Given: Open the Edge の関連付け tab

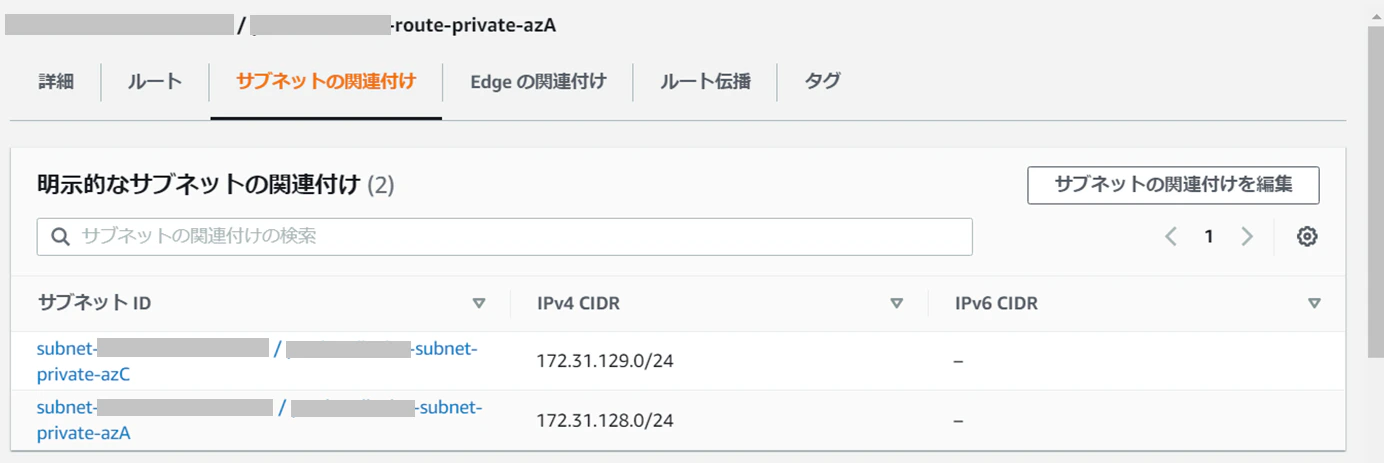Looking at the screenshot, I should tap(538, 82).
